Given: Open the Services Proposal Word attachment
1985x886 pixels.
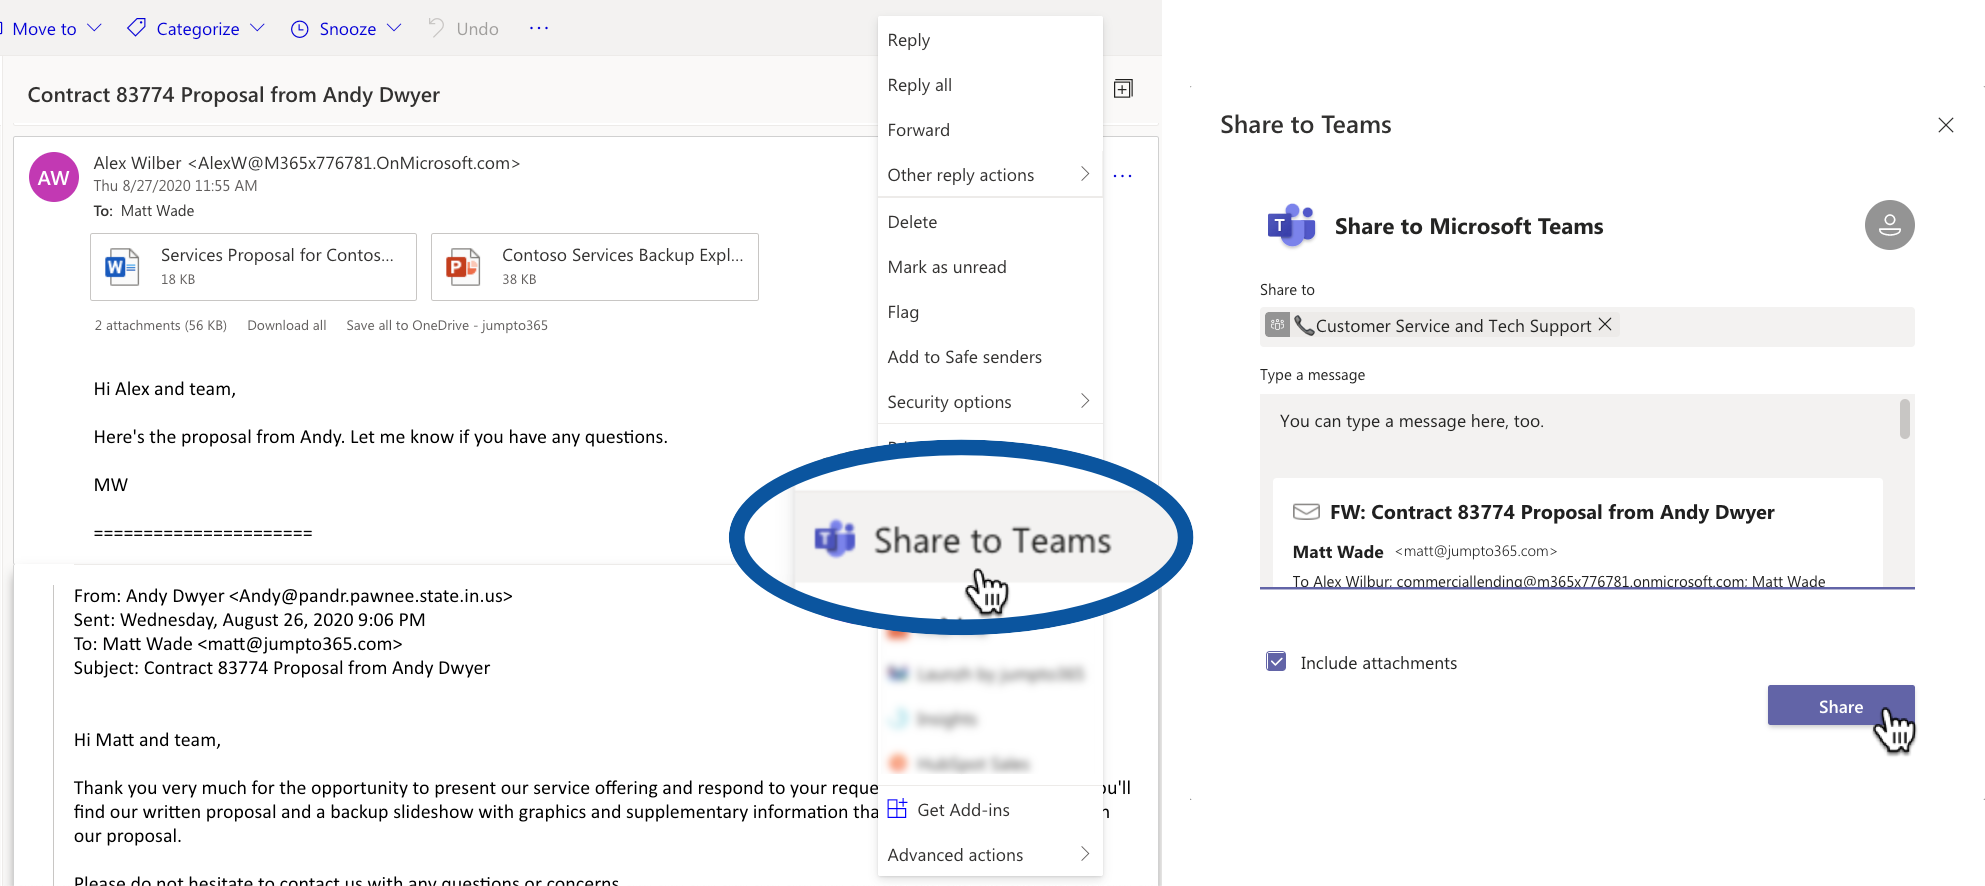Looking at the screenshot, I should (253, 267).
